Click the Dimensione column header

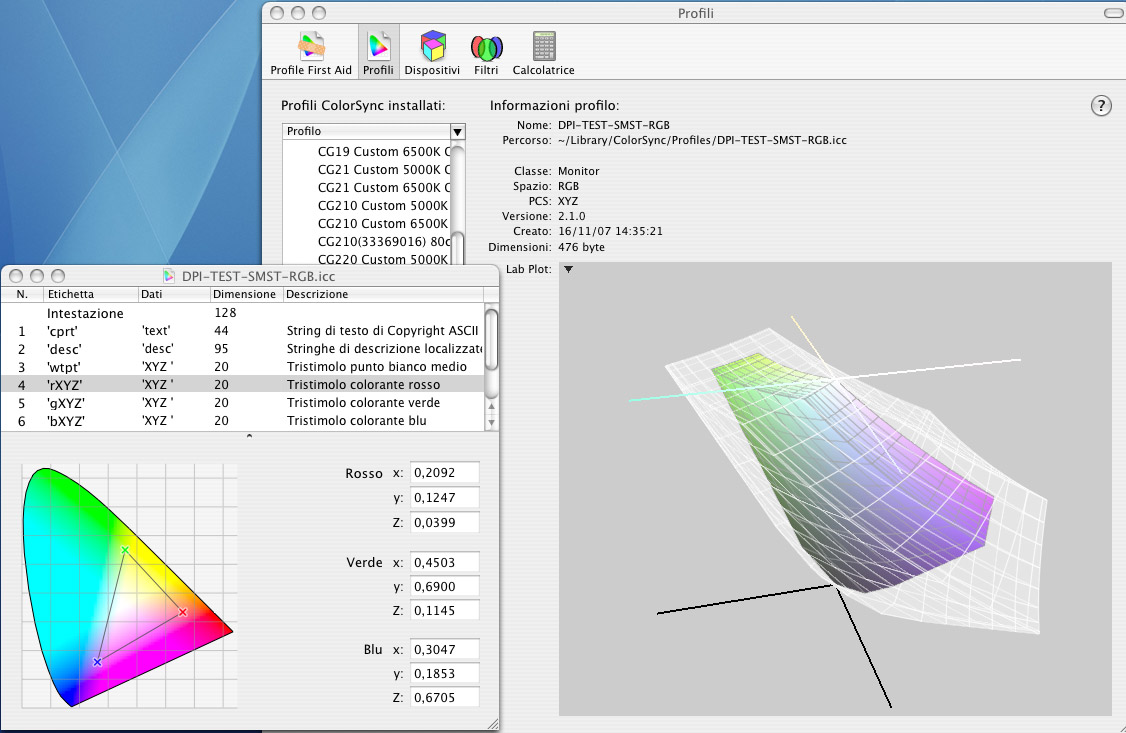[x=247, y=294]
